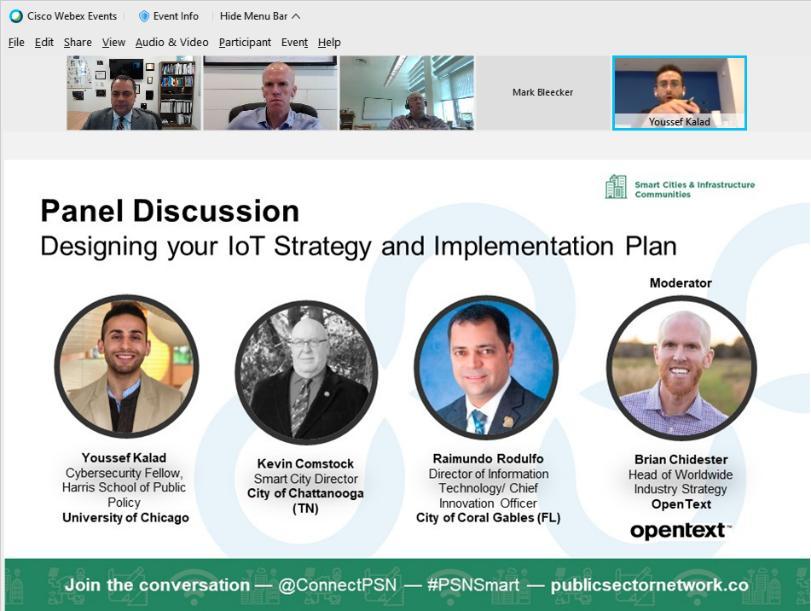811x611 pixels.
Task: Open the File menu
Action: [x=16, y=42]
